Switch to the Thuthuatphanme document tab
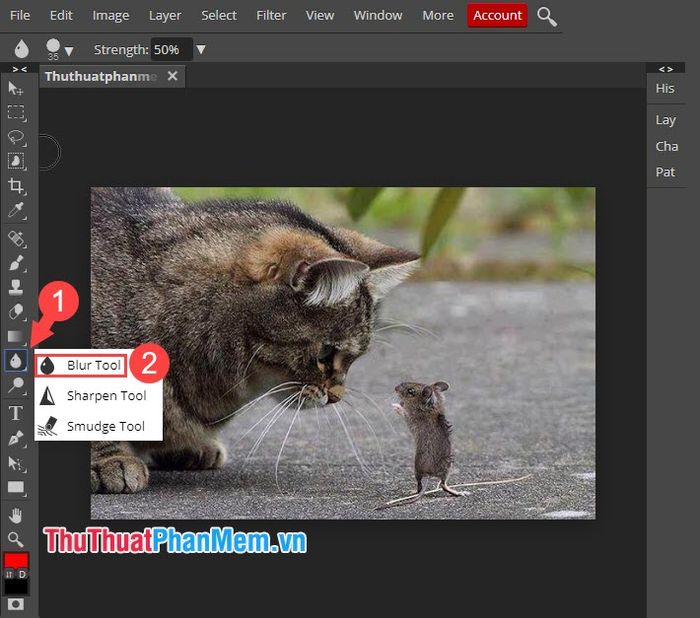Viewport: 700px width, 618px height. [101, 76]
